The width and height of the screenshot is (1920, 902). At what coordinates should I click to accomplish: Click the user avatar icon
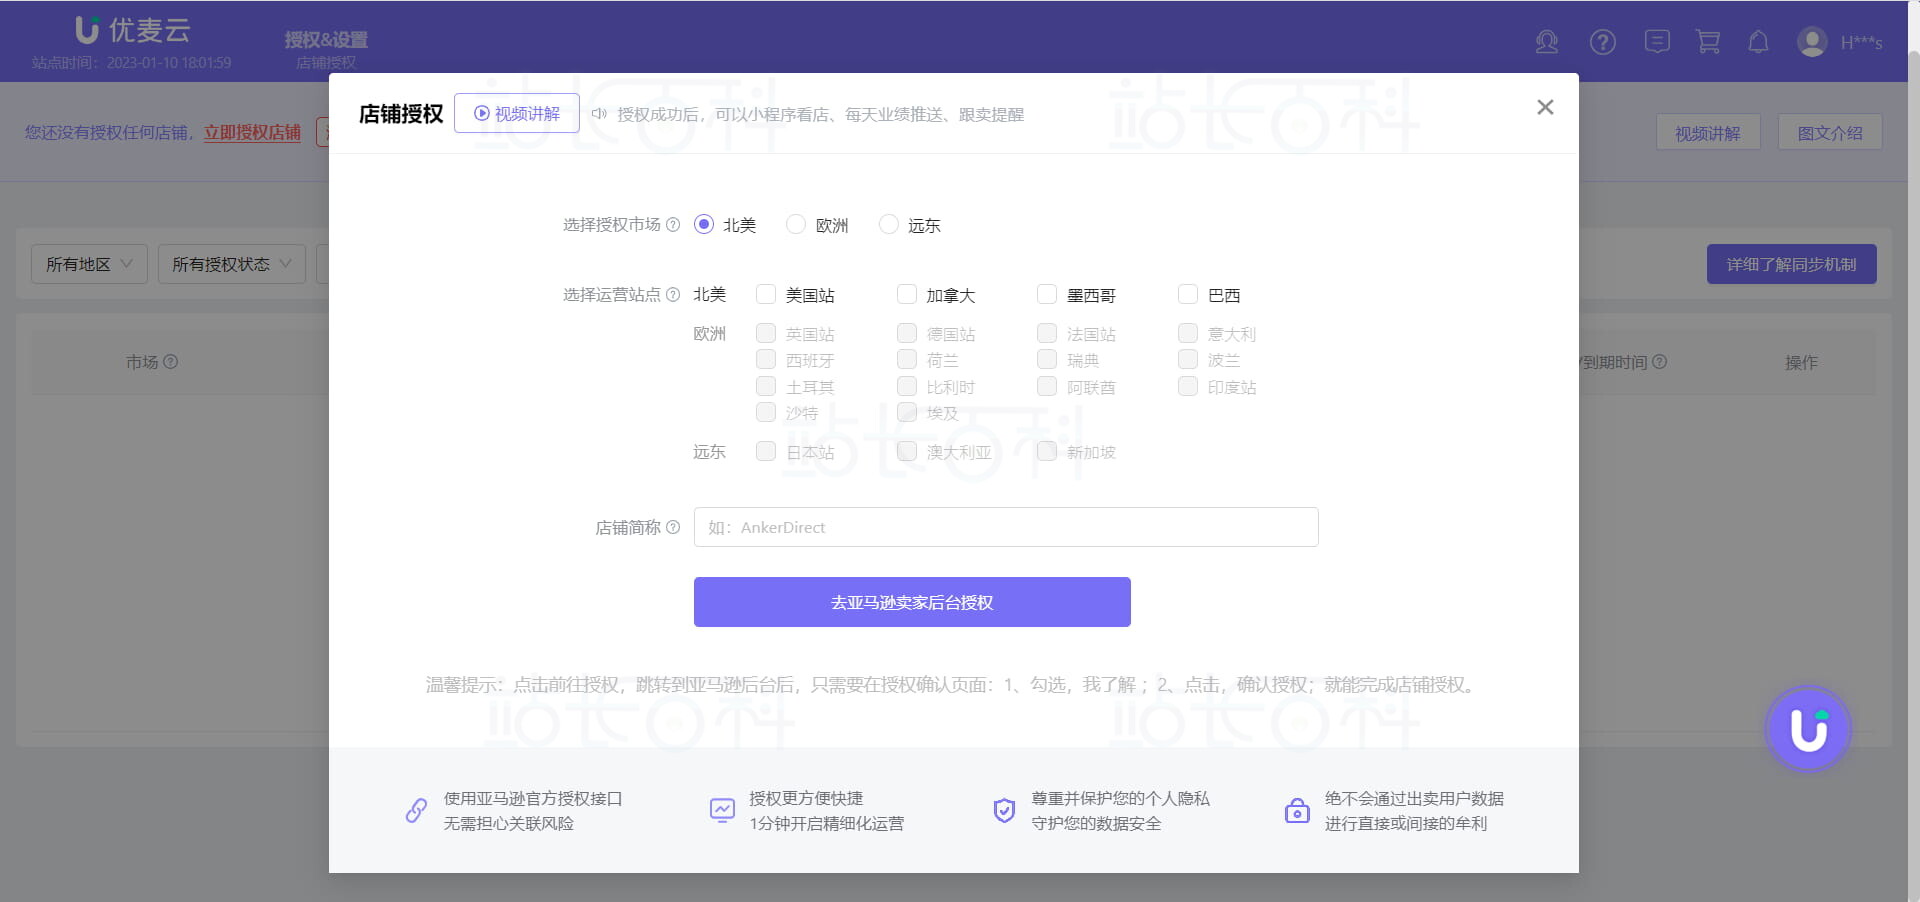pos(1811,42)
